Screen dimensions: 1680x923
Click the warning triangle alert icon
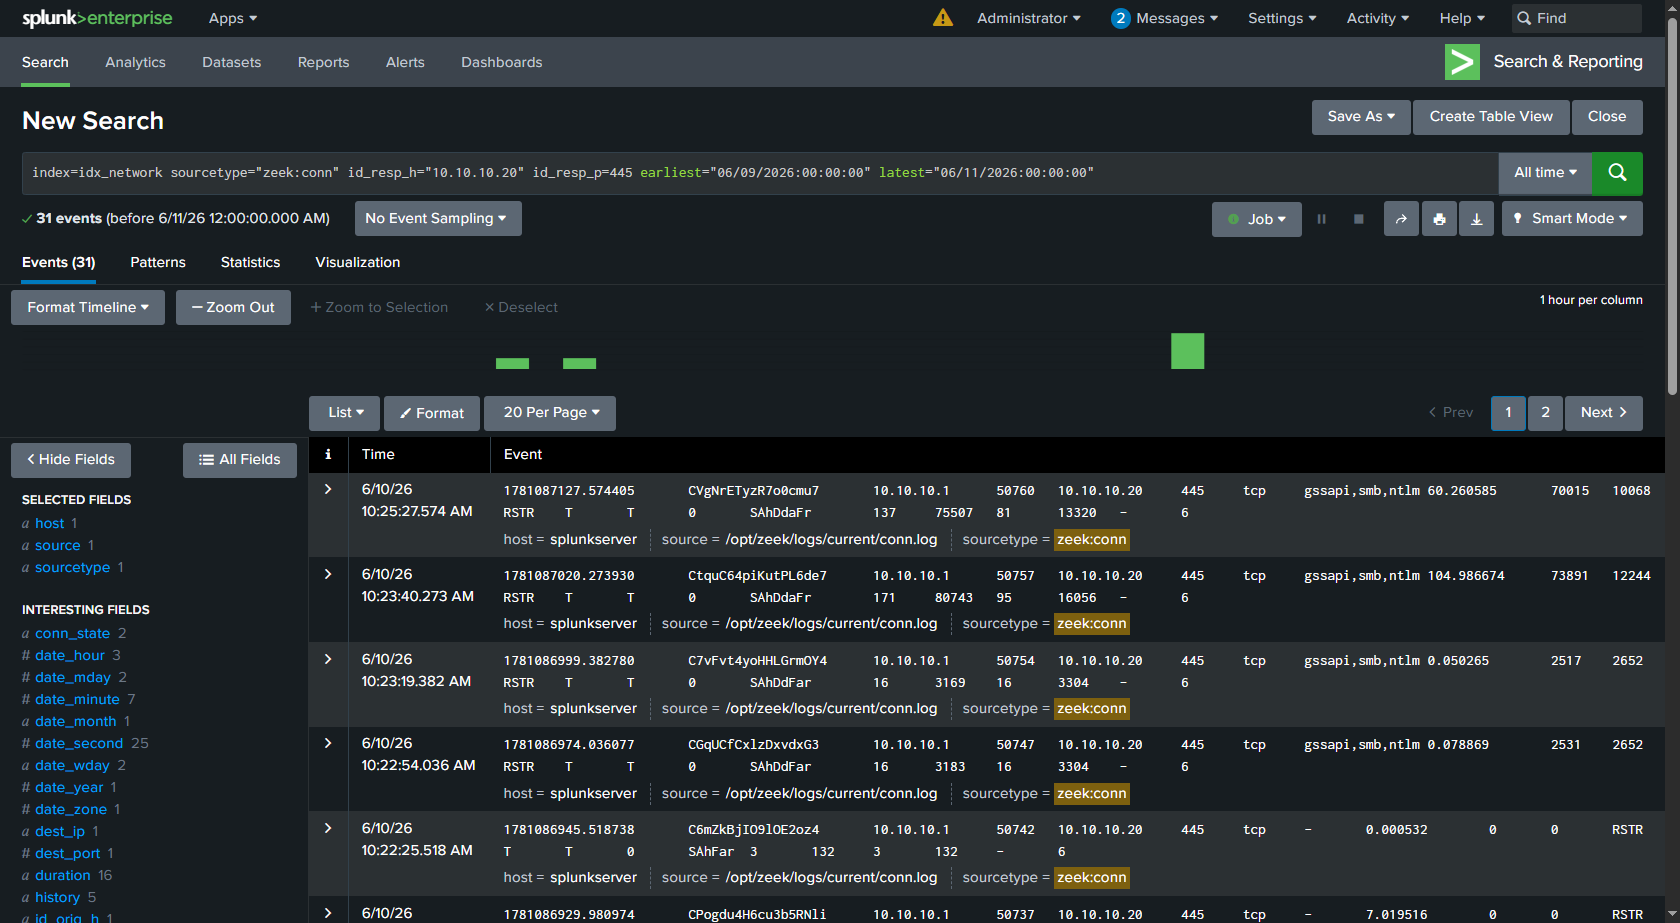point(942,18)
